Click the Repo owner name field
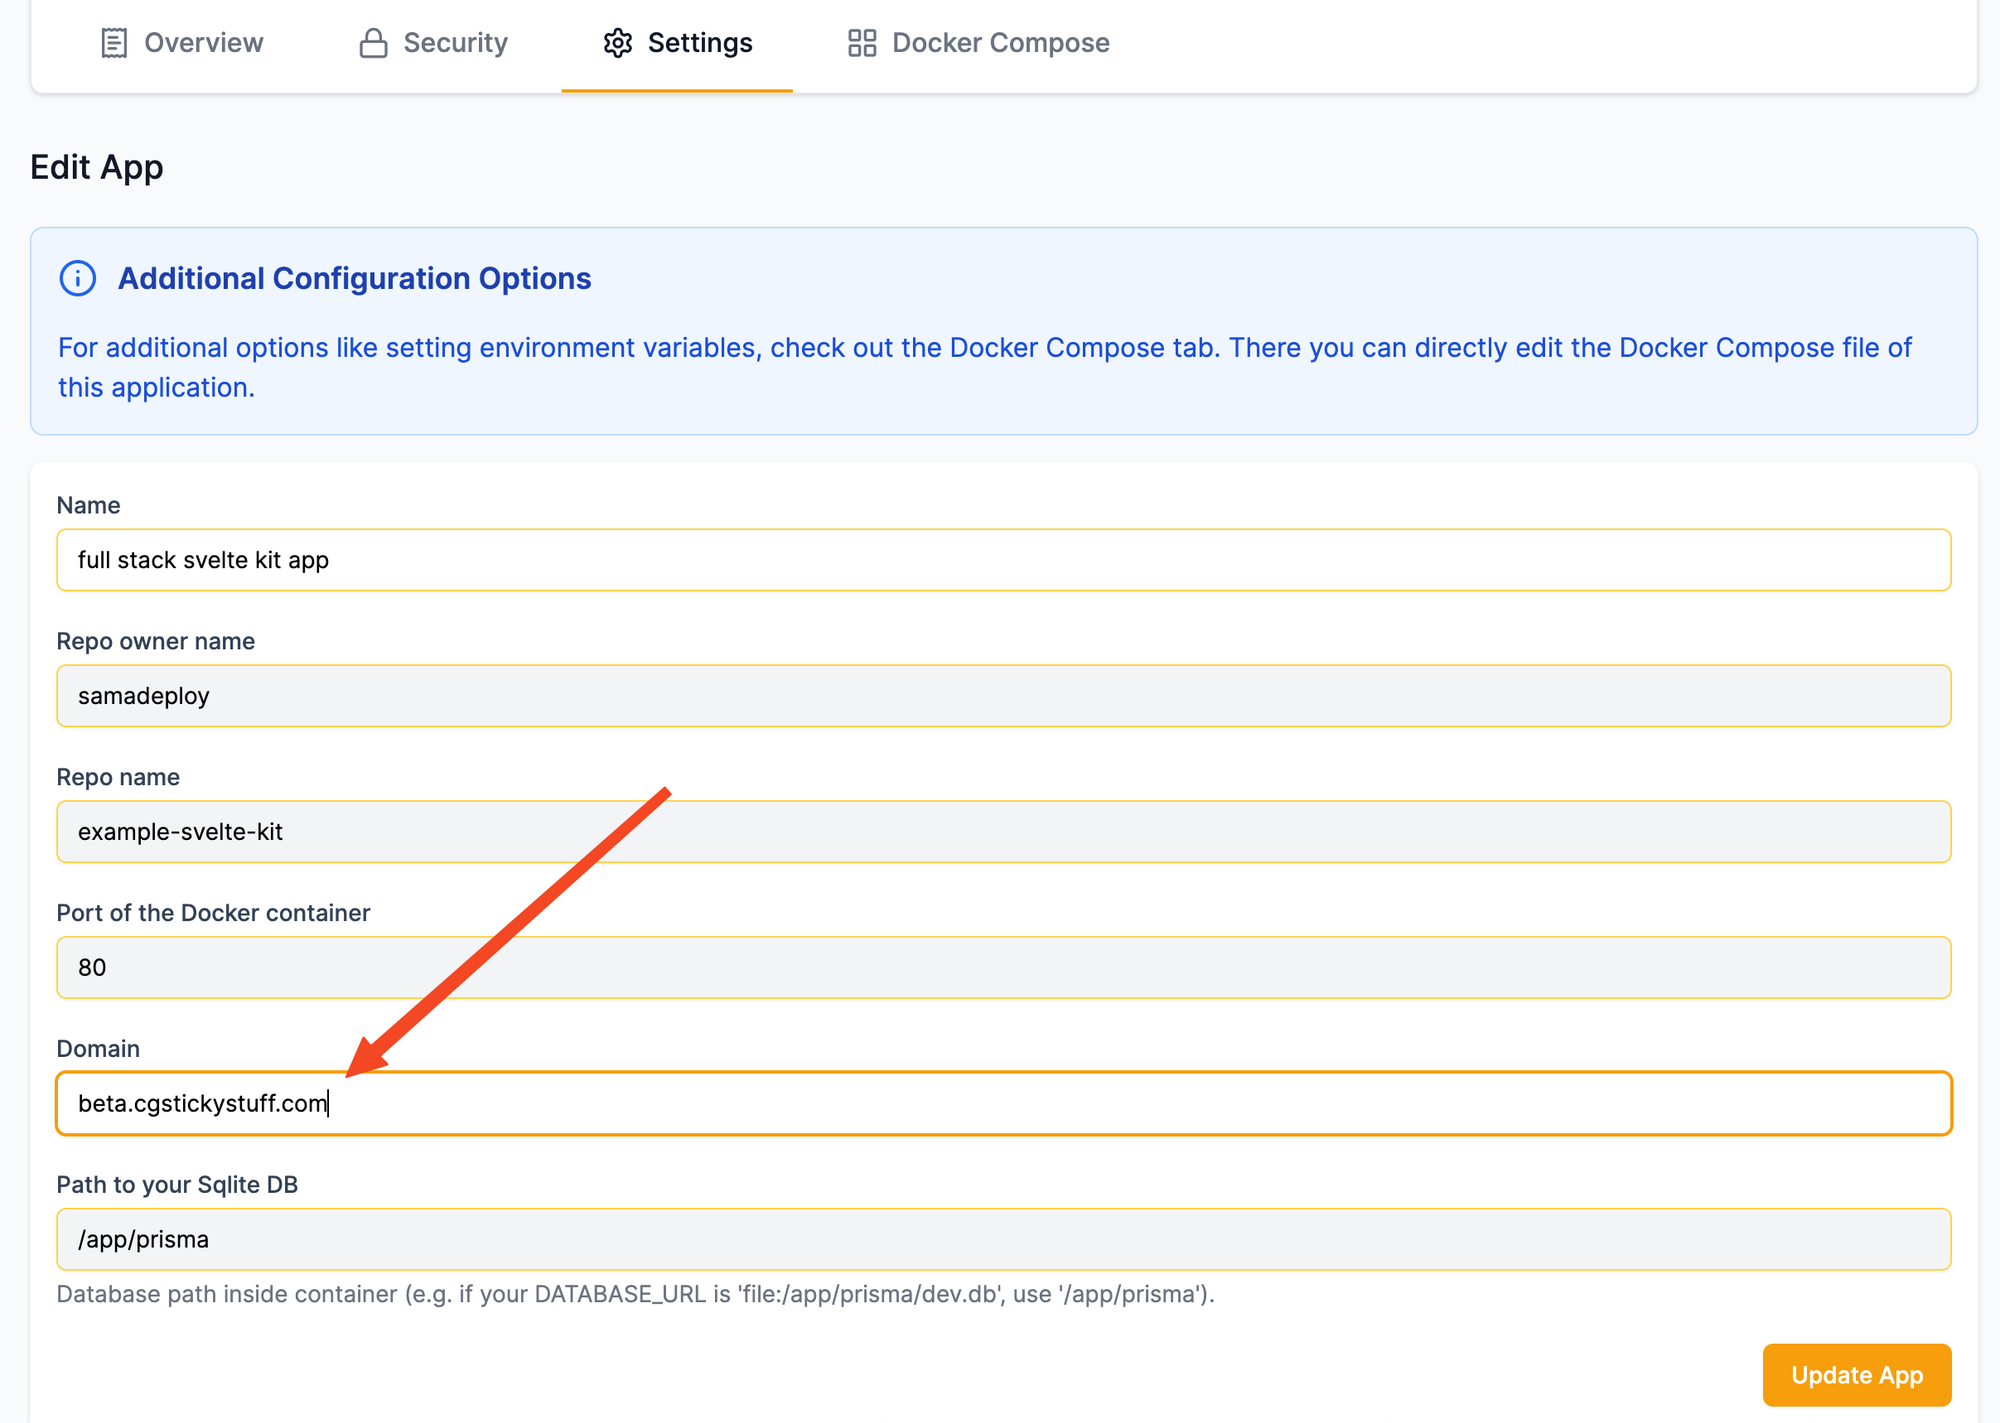The image size is (2000, 1423). (x=1003, y=696)
